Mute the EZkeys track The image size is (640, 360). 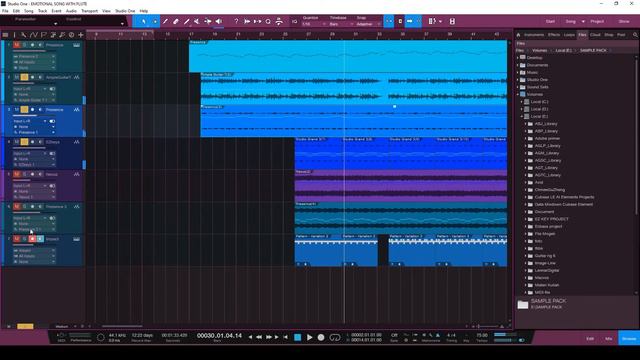[x=17, y=142]
